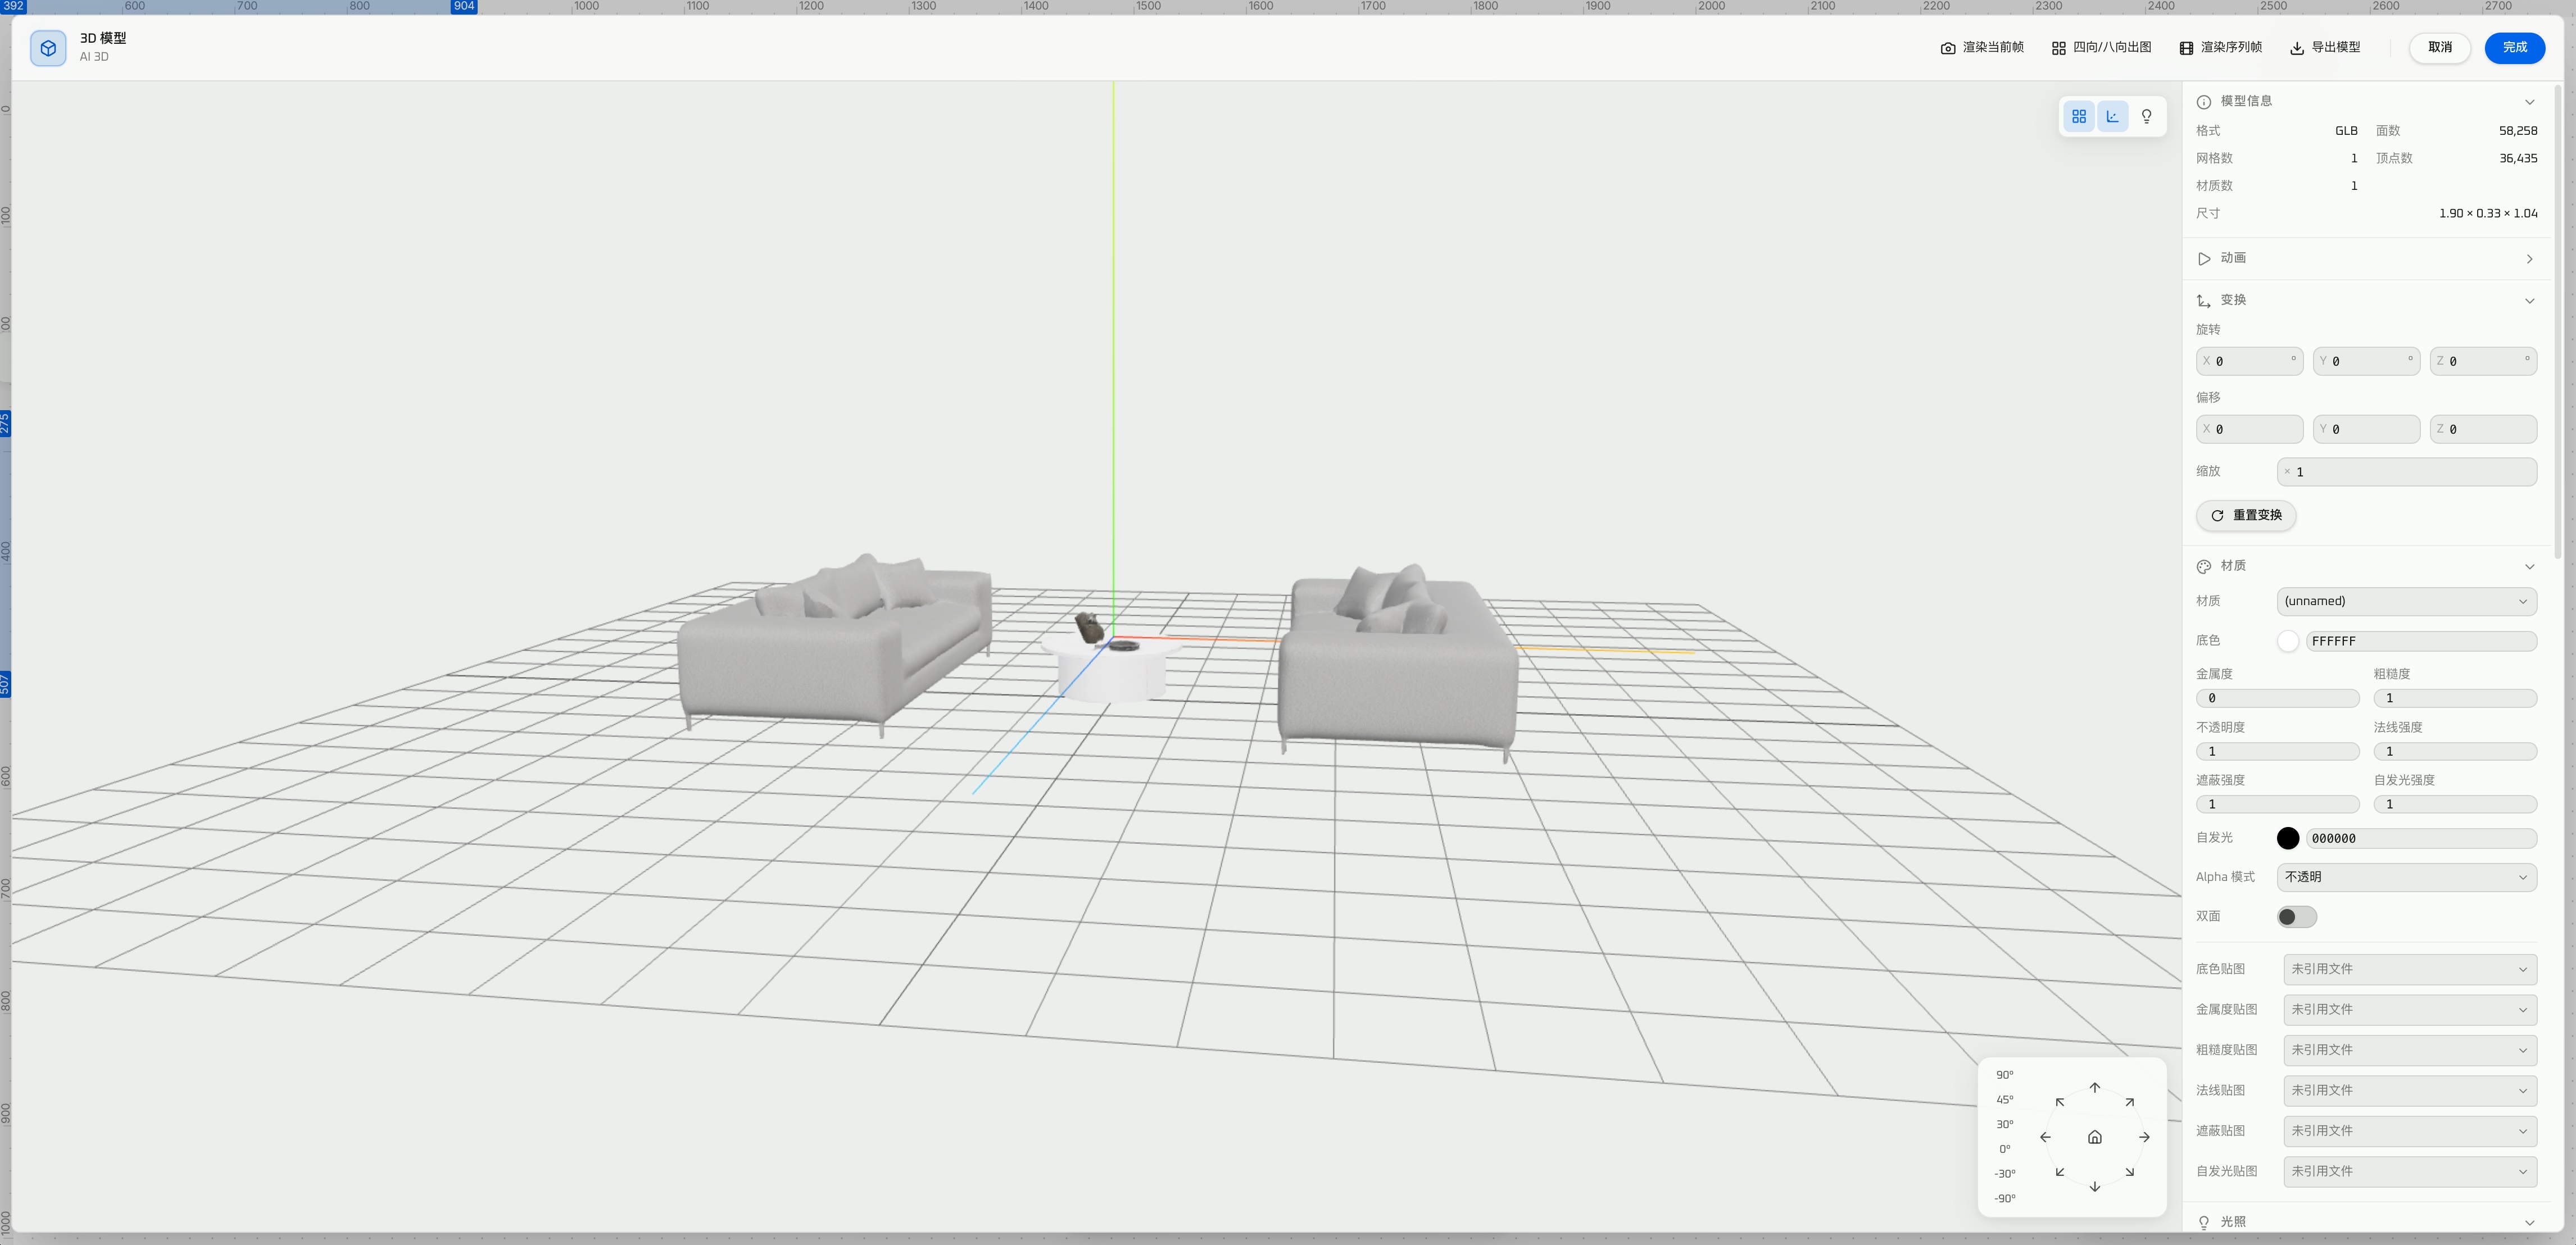Click the upper-left diagonal arrow in navigator

click(2059, 1103)
